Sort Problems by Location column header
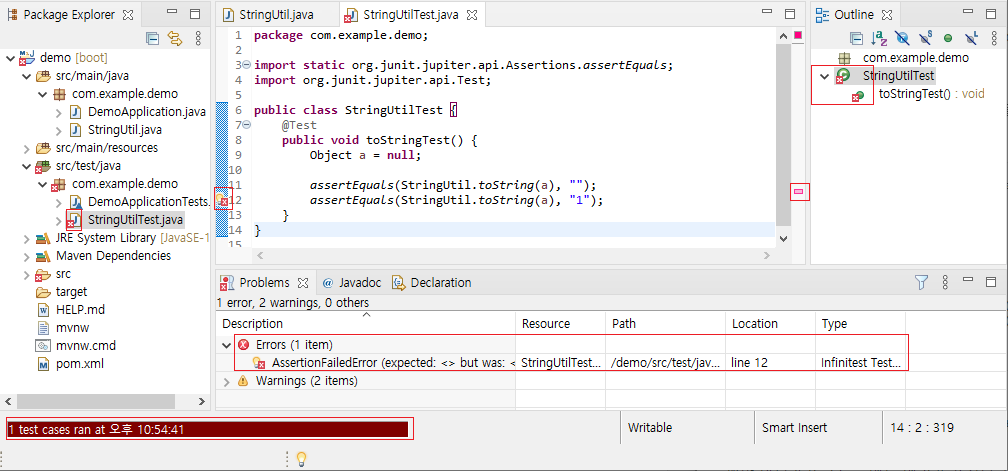 (771, 324)
